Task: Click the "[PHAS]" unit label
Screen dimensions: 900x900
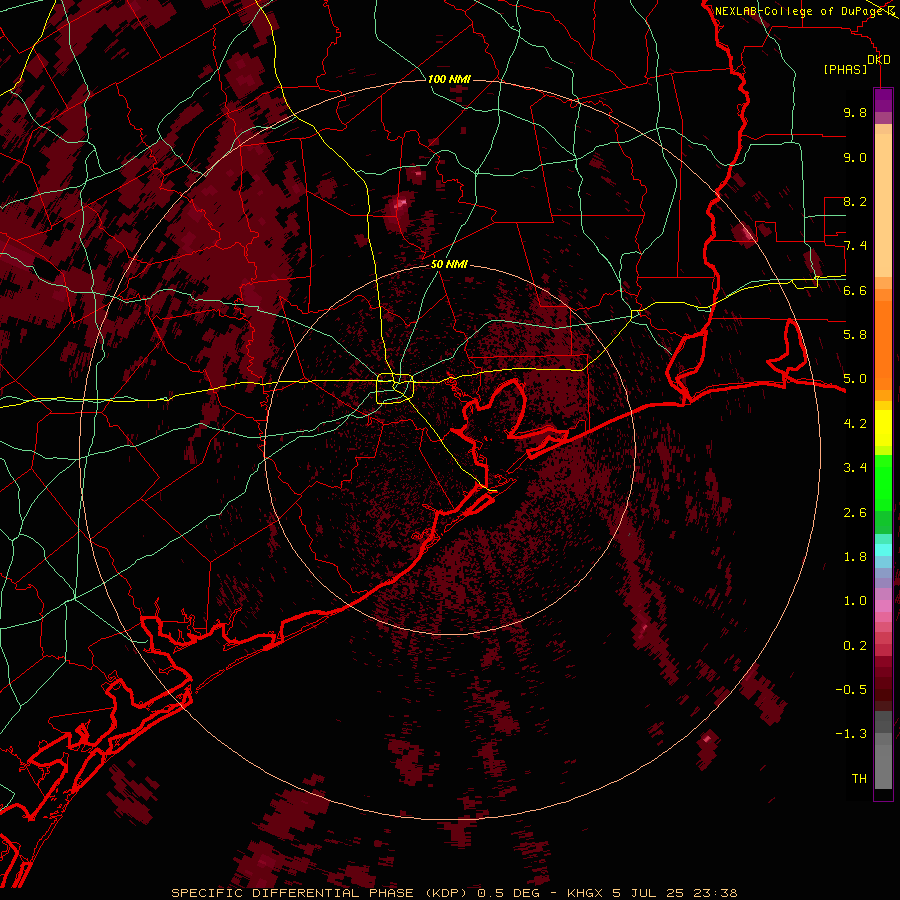Action: pos(845,69)
